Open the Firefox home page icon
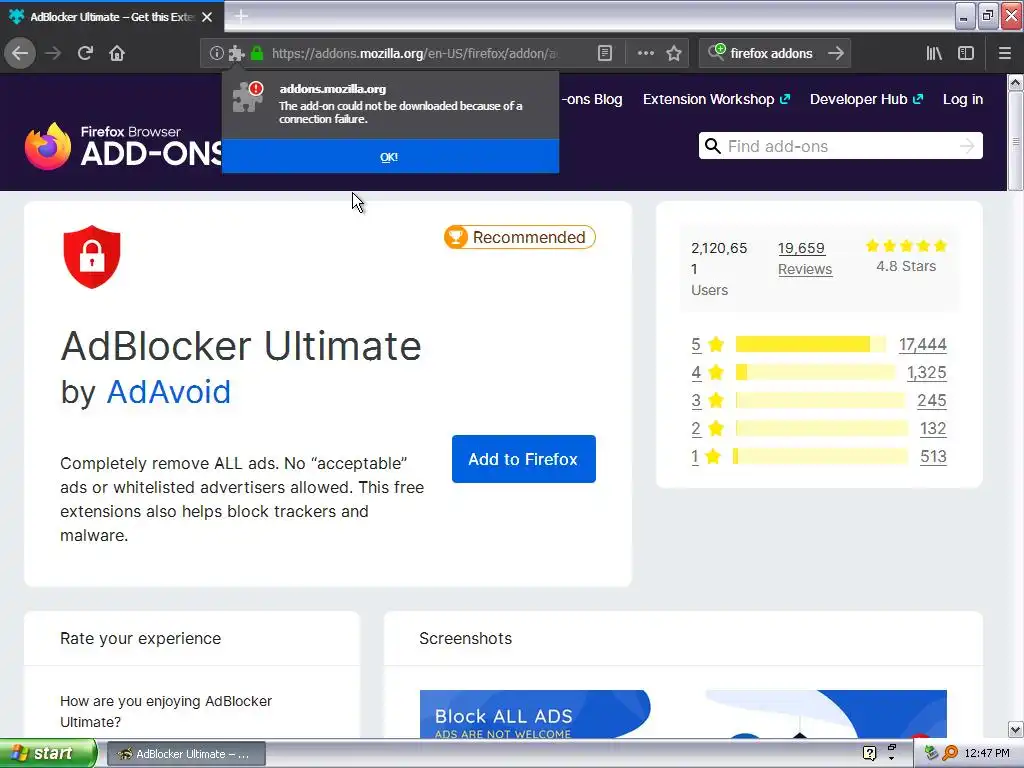This screenshot has height=768, width=1024. point(117,53)
